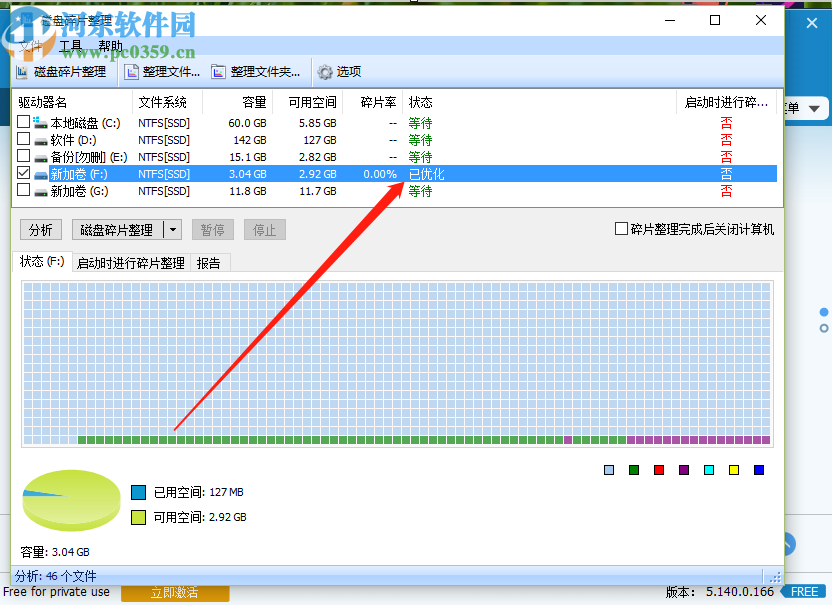Click the FREE version badge
The image size is (832, 605).
pos(803,592)
